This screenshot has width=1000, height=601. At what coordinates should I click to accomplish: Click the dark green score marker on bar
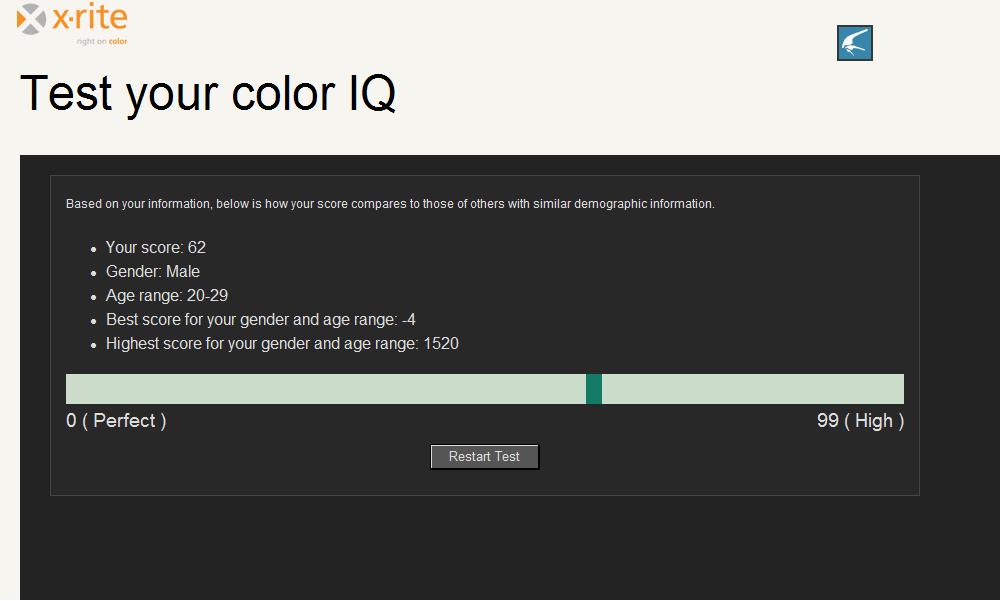594,389
